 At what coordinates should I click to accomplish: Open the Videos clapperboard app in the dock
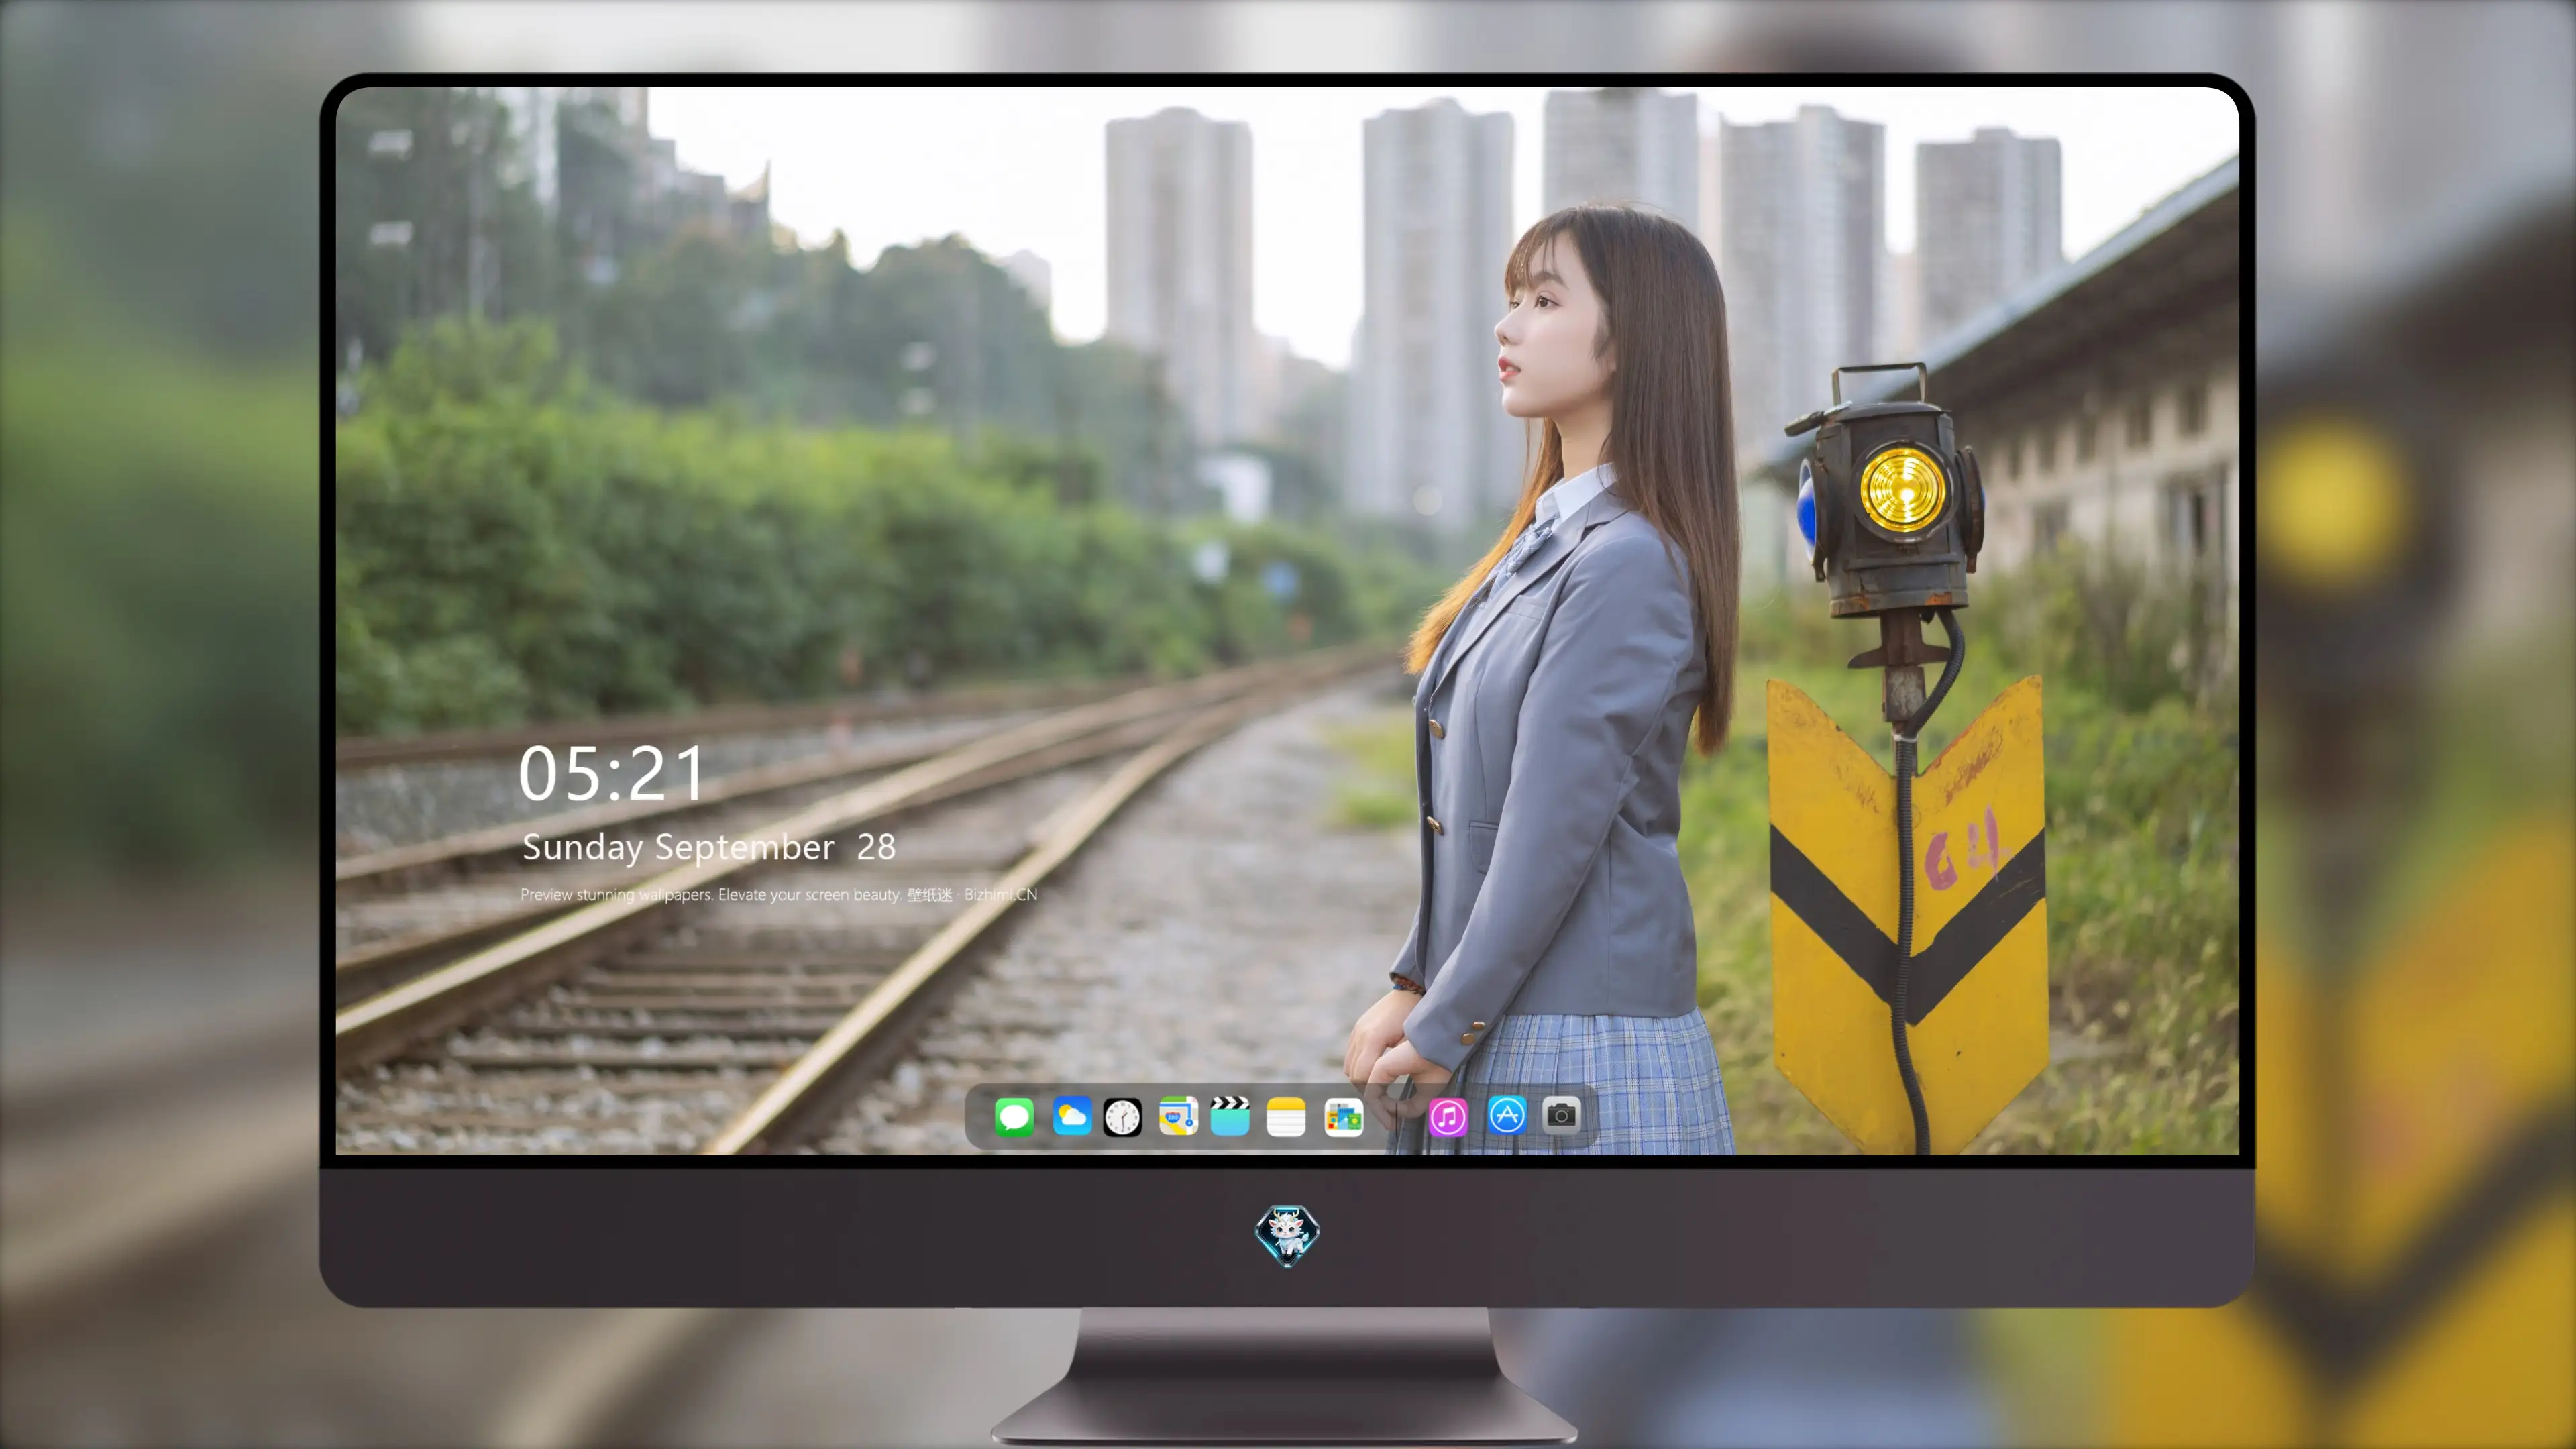[x=1230, y=1117]
